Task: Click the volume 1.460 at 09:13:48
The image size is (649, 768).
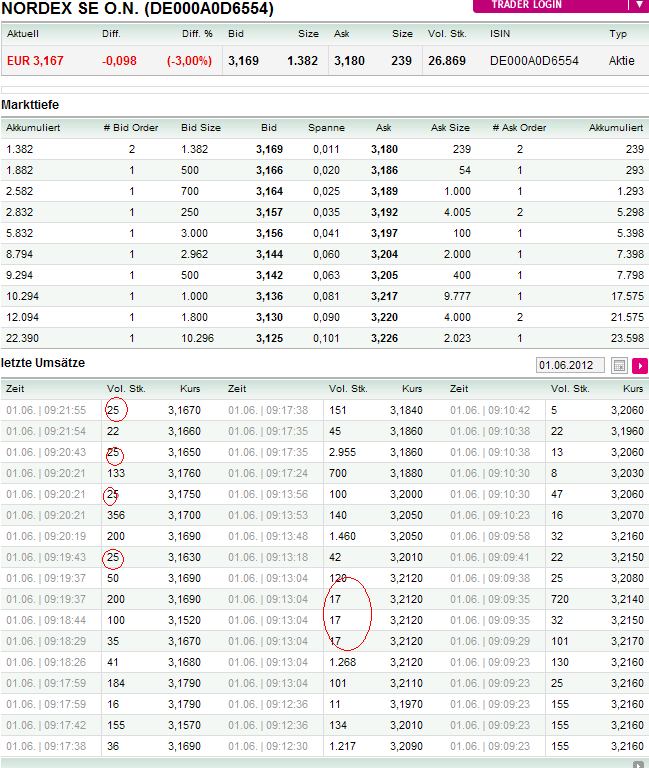Action: [342, 536]
